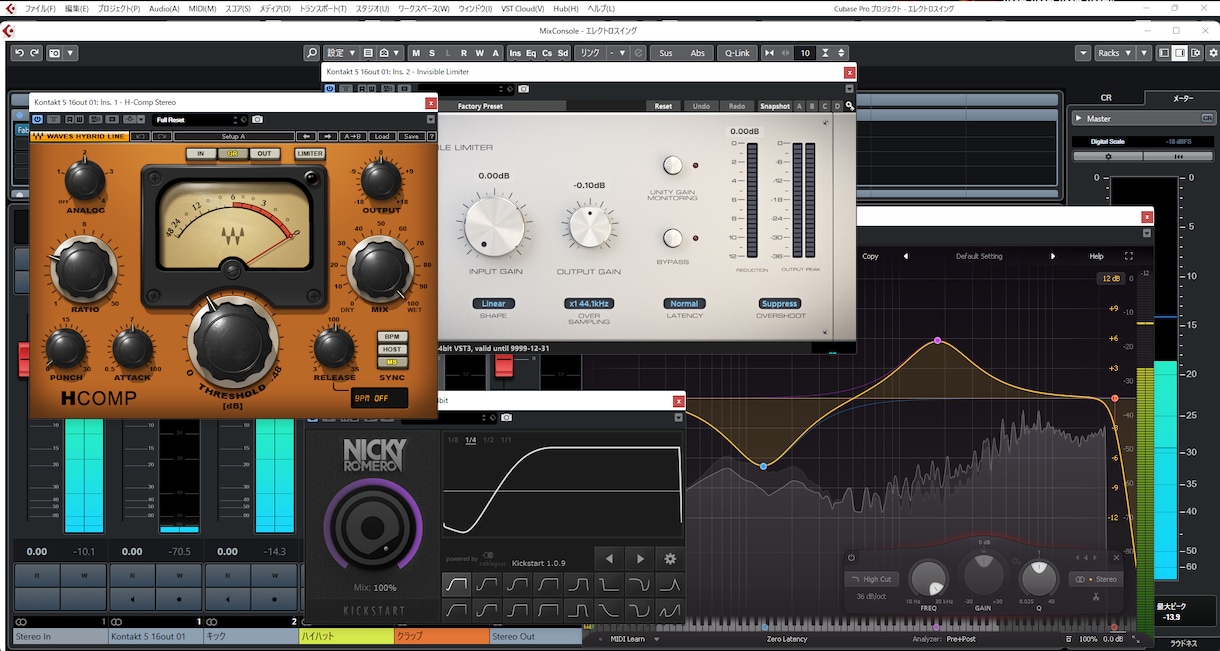Take an H-Comp preset snapshot with the camera icon
Viewport: 1220px width, 651px height.
click(x=257, y=120)
